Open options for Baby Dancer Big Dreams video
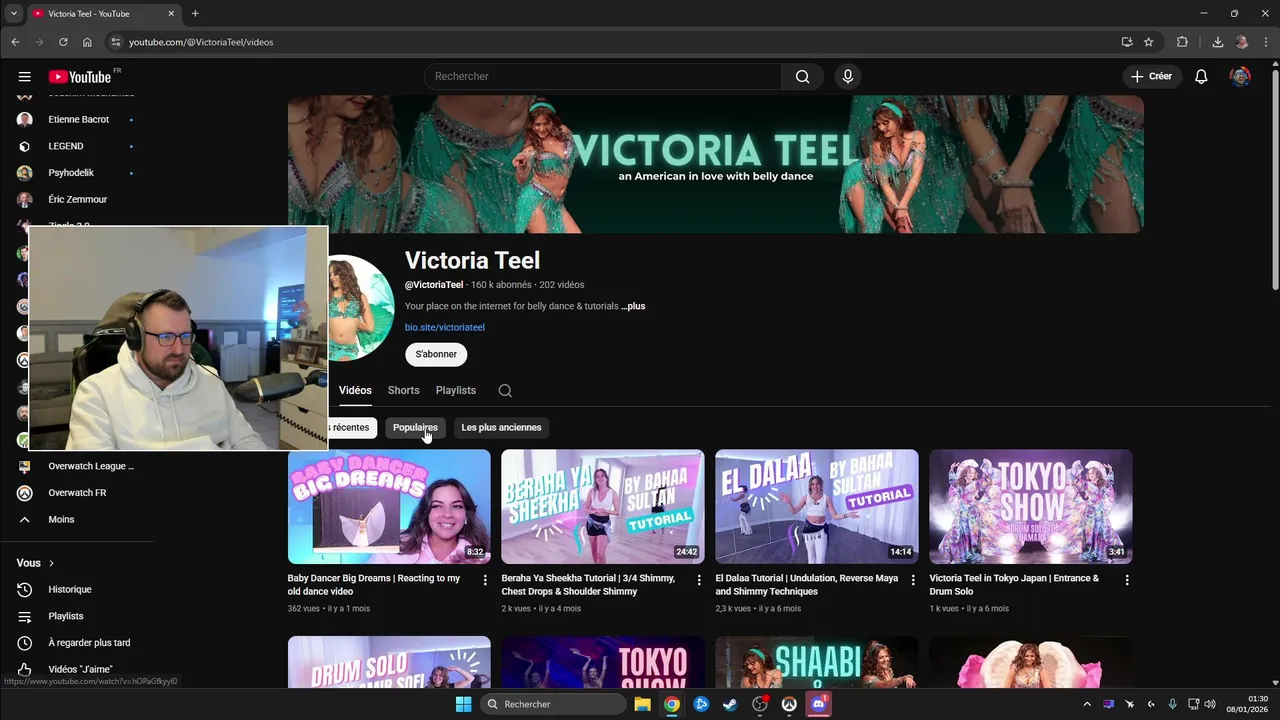The height and width of the screenshot is (720, 1280). pyautogui.click(x=485, y=580)
